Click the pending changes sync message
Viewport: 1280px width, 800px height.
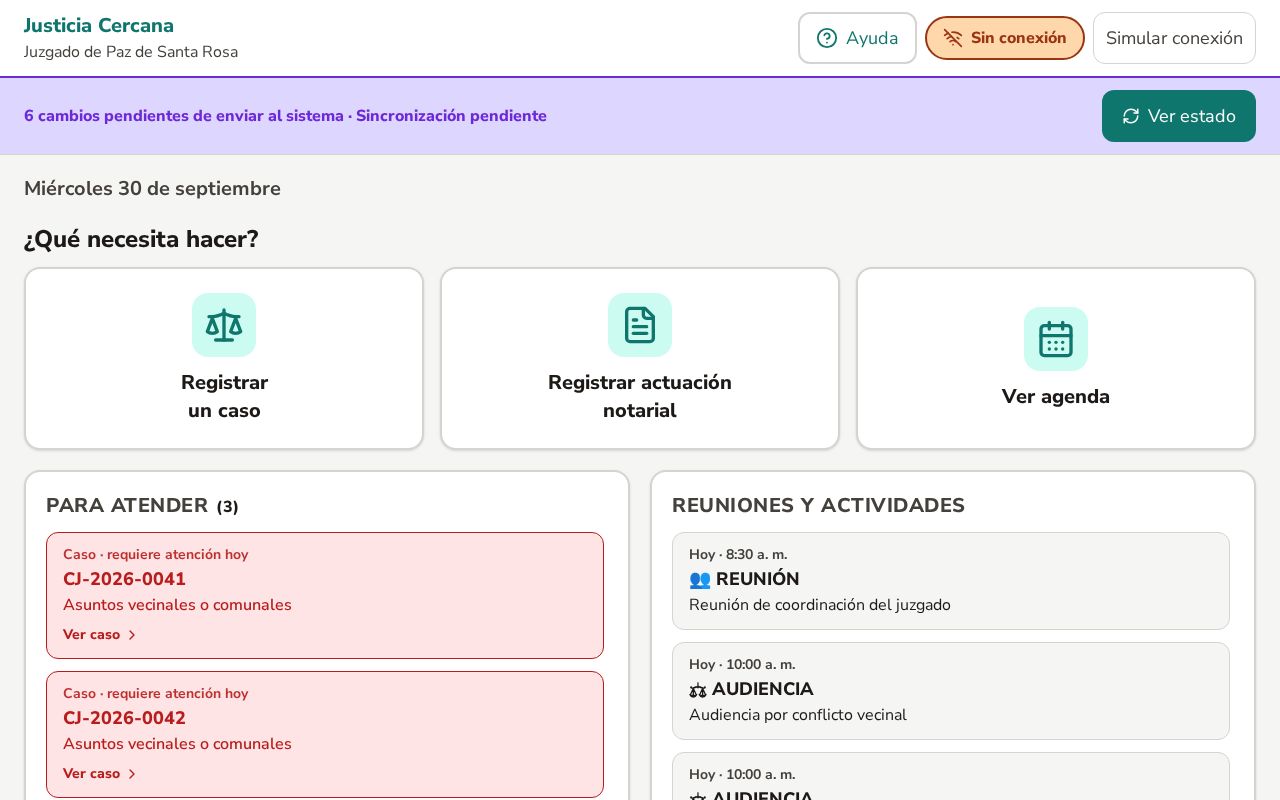coord(285,116)
